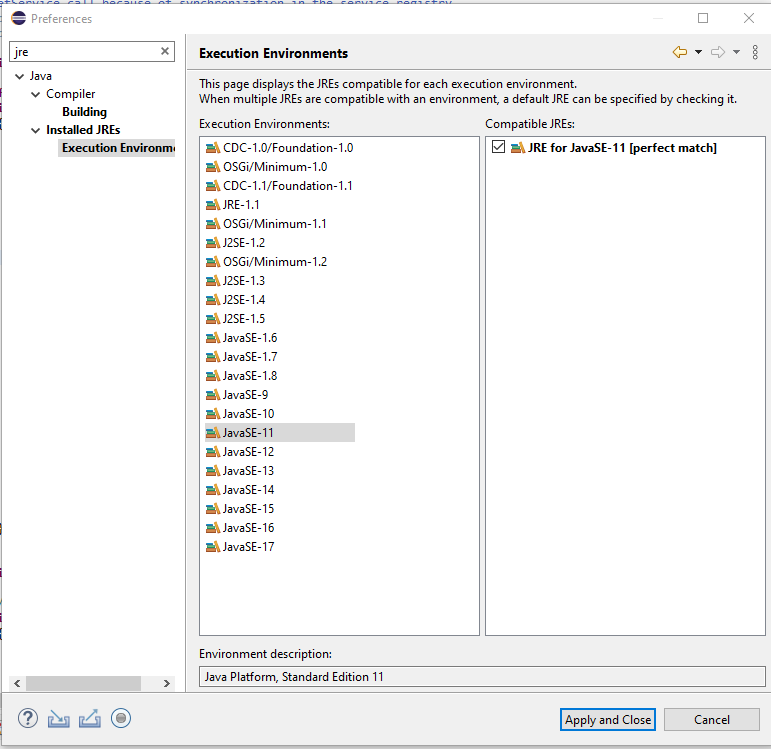771x749 pixels.
Task: Select Java in the preferences tree
Action: (x=40, y=76)
